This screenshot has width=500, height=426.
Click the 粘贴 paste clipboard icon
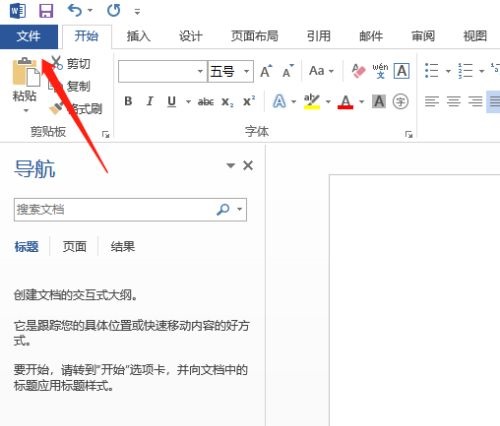pos(26,72)
